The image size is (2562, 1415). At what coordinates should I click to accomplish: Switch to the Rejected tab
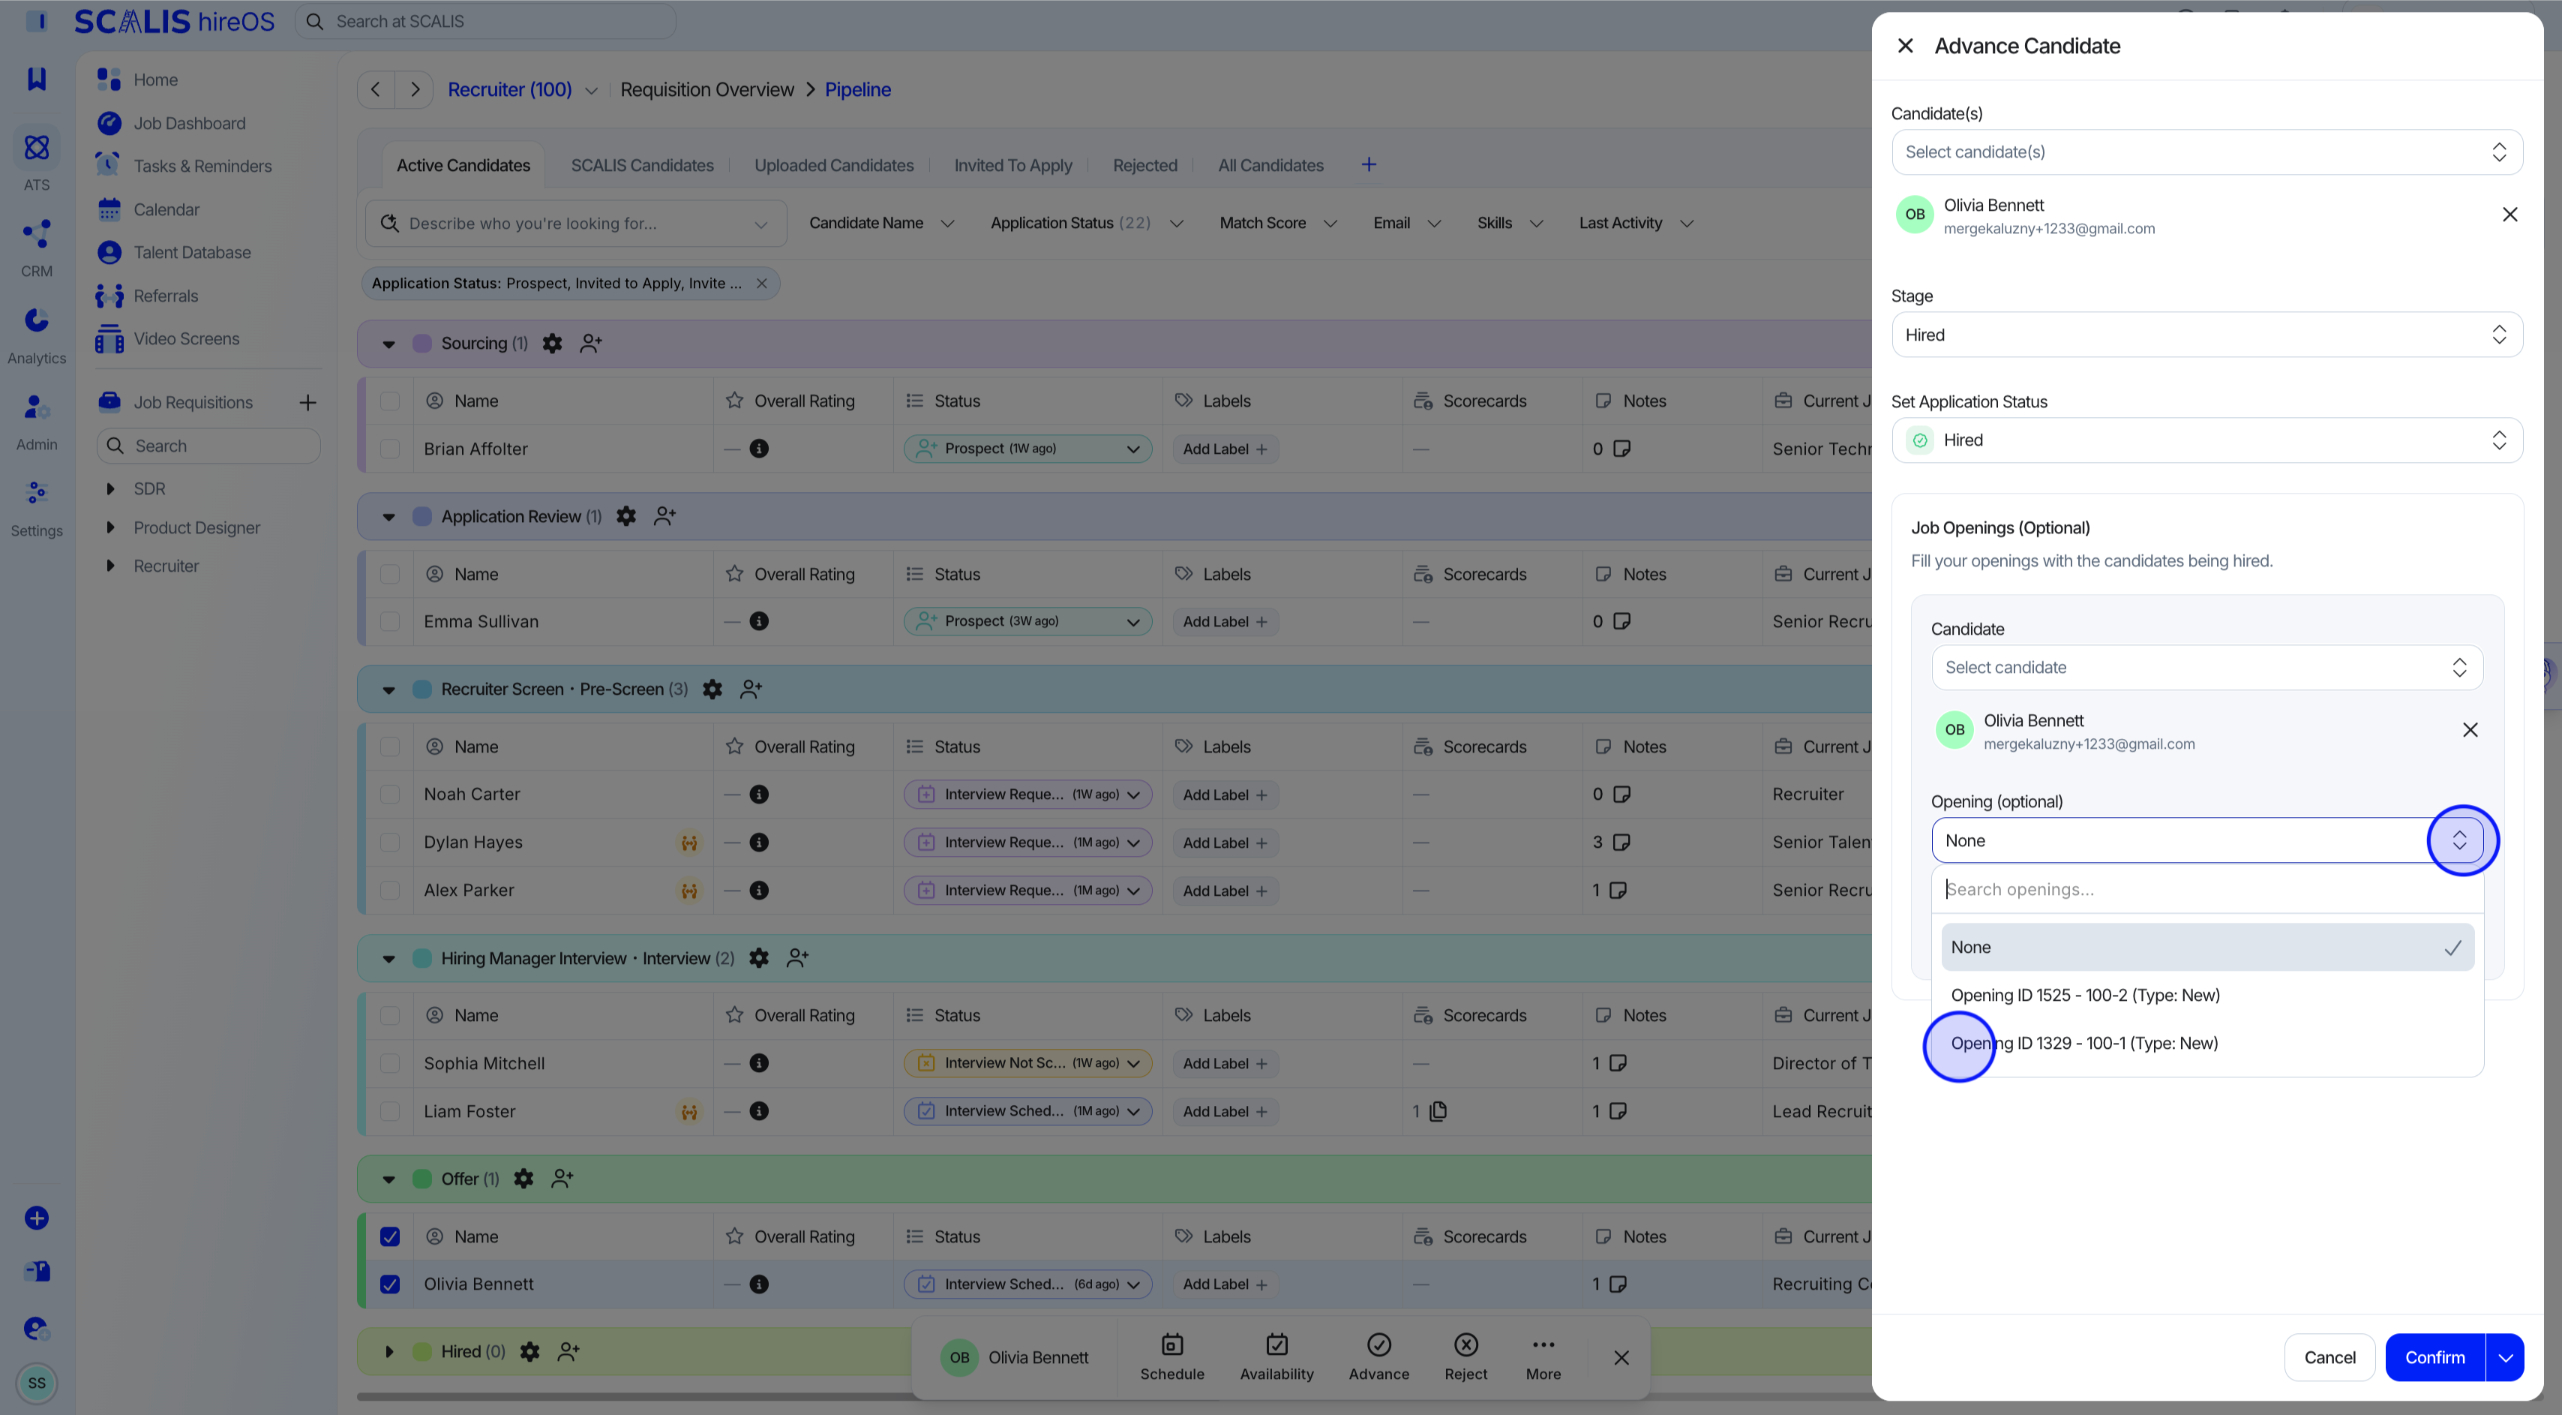point(1144,165)
